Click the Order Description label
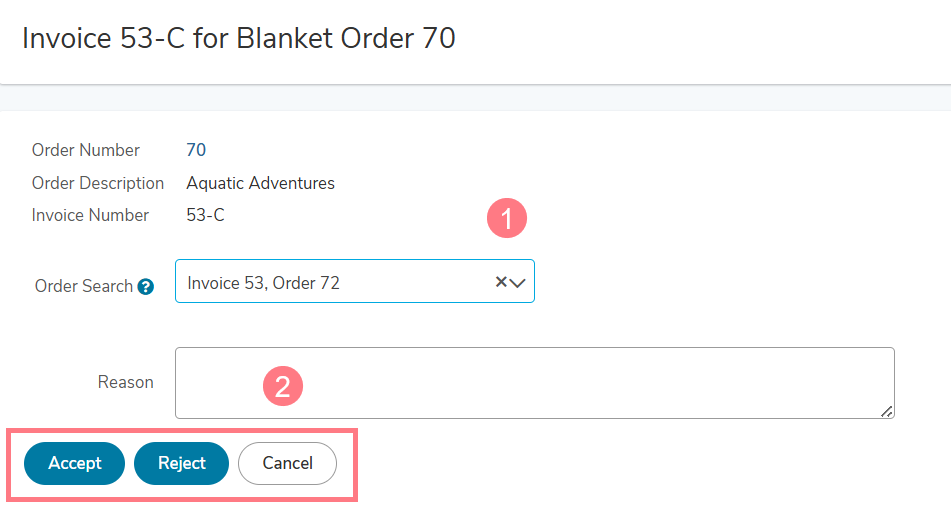The height and width of the screenshot is (525, 951). [98, 183]
